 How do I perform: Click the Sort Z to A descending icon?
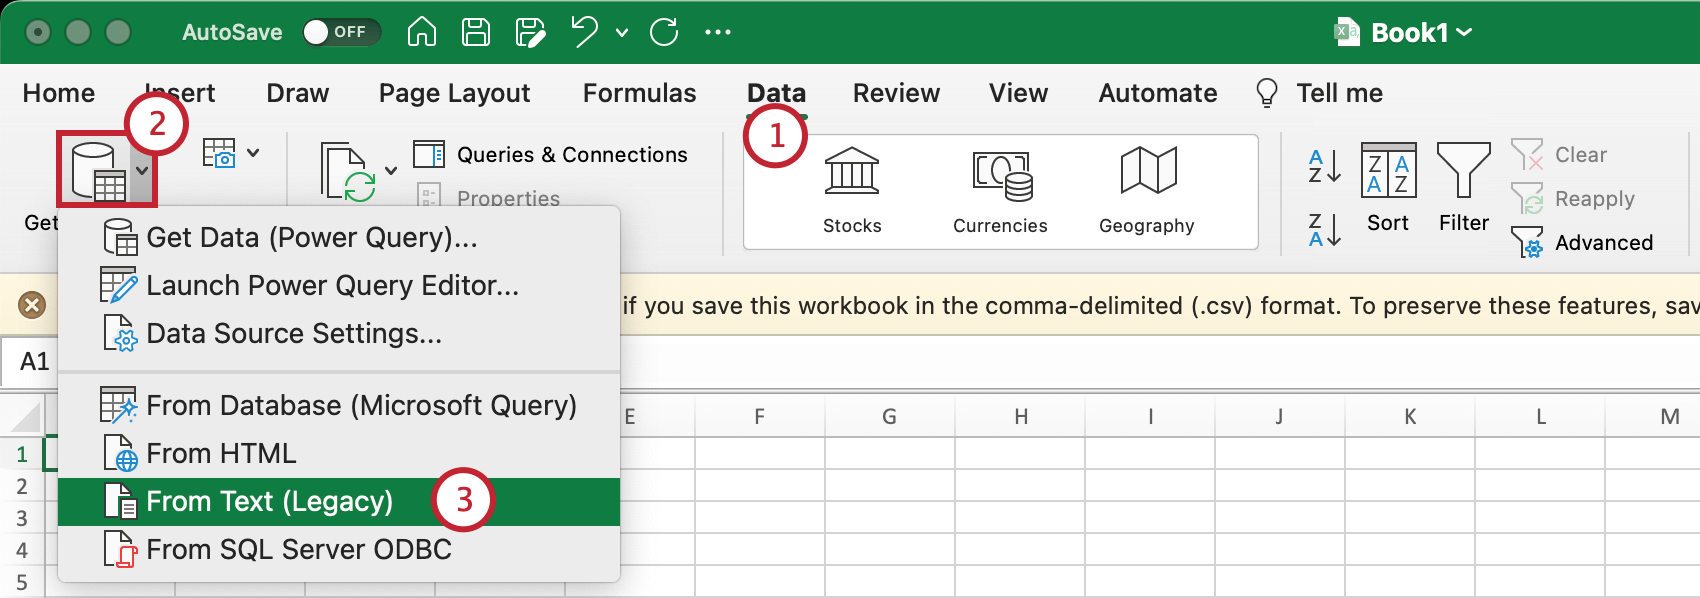click(x=1324, y=230)
